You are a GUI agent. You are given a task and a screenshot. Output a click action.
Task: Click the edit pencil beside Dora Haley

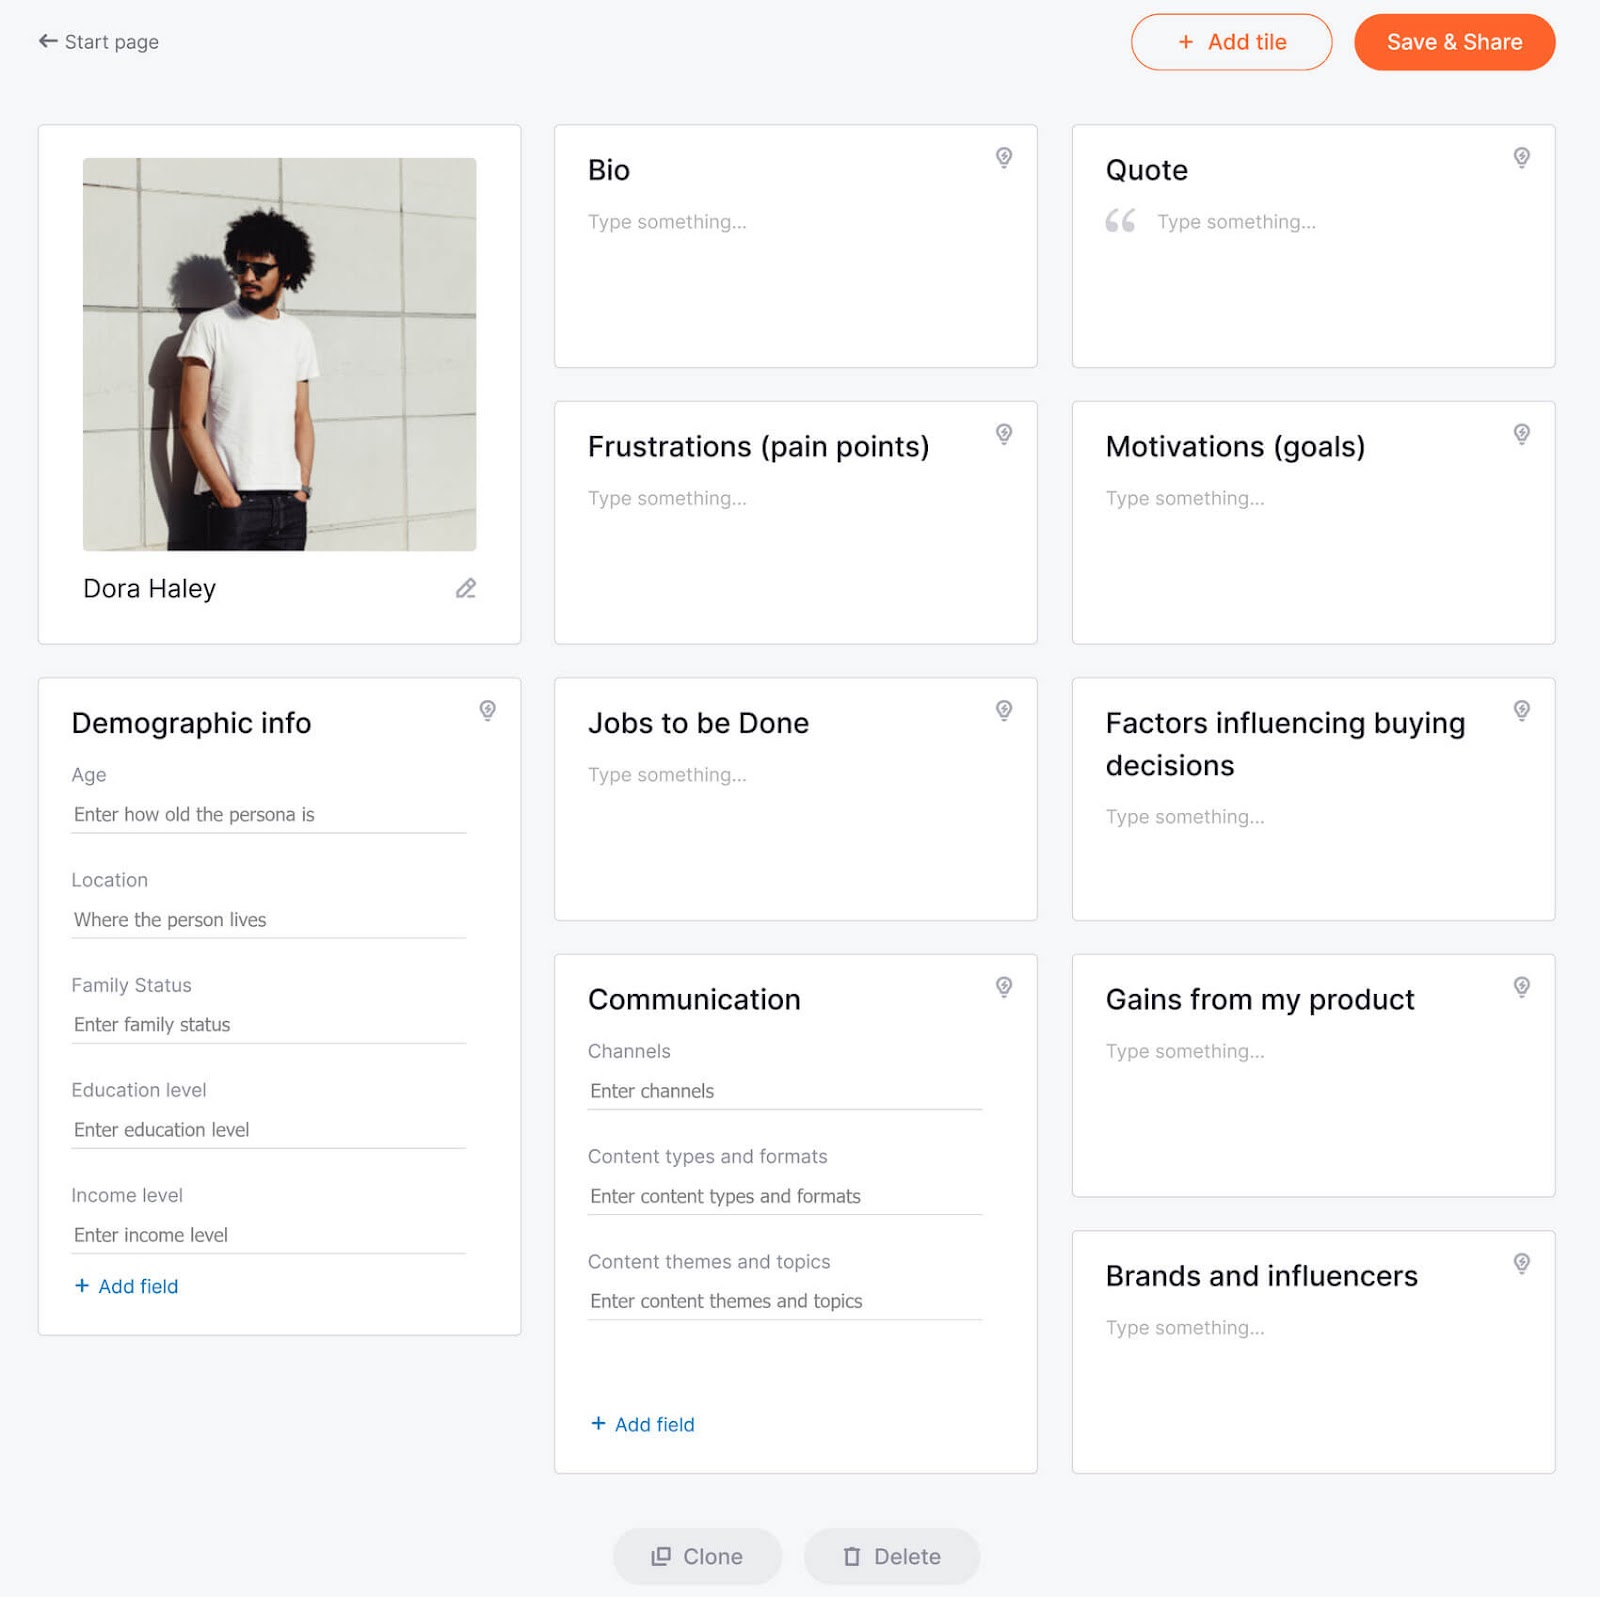point(466,588)
